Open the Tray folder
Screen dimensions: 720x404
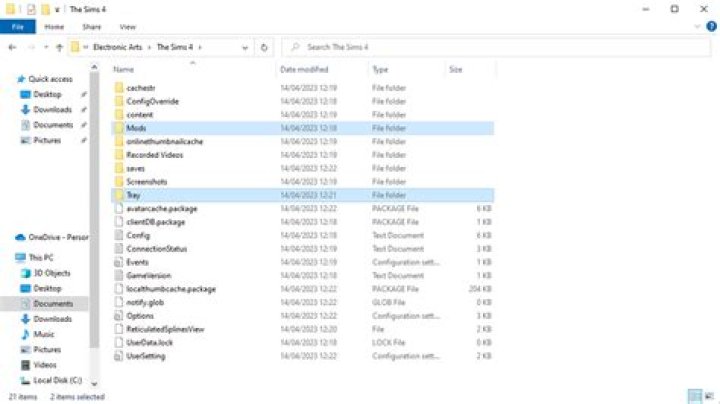133,195
